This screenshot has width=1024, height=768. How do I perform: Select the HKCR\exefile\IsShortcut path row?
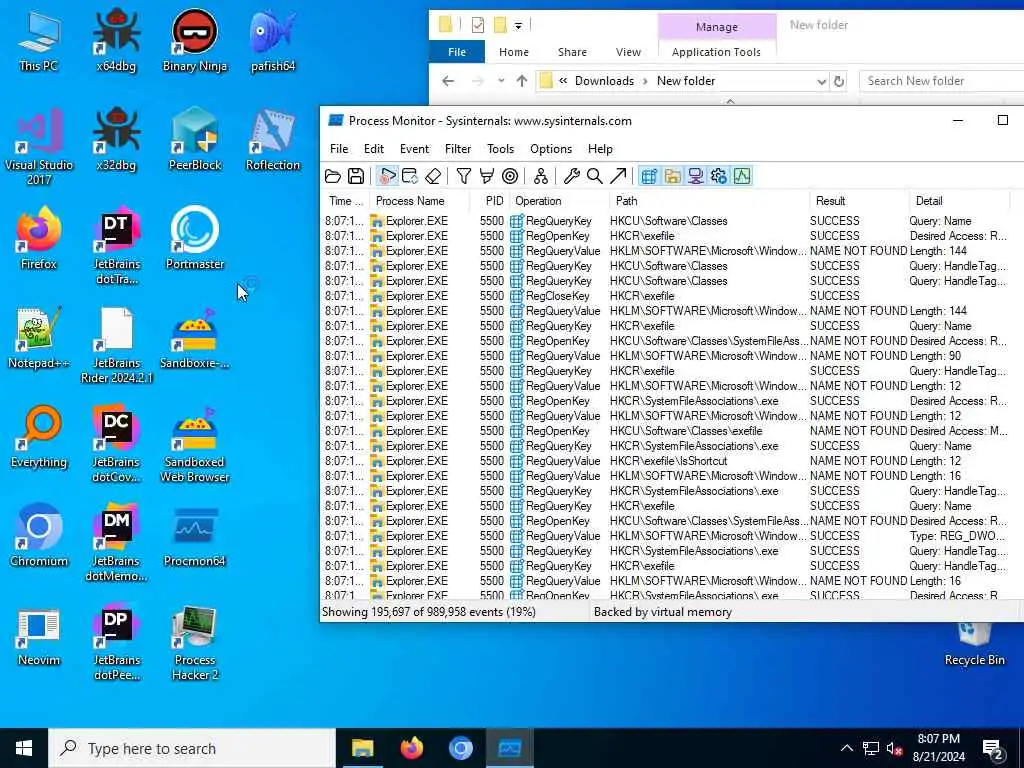tap(671, 460)
